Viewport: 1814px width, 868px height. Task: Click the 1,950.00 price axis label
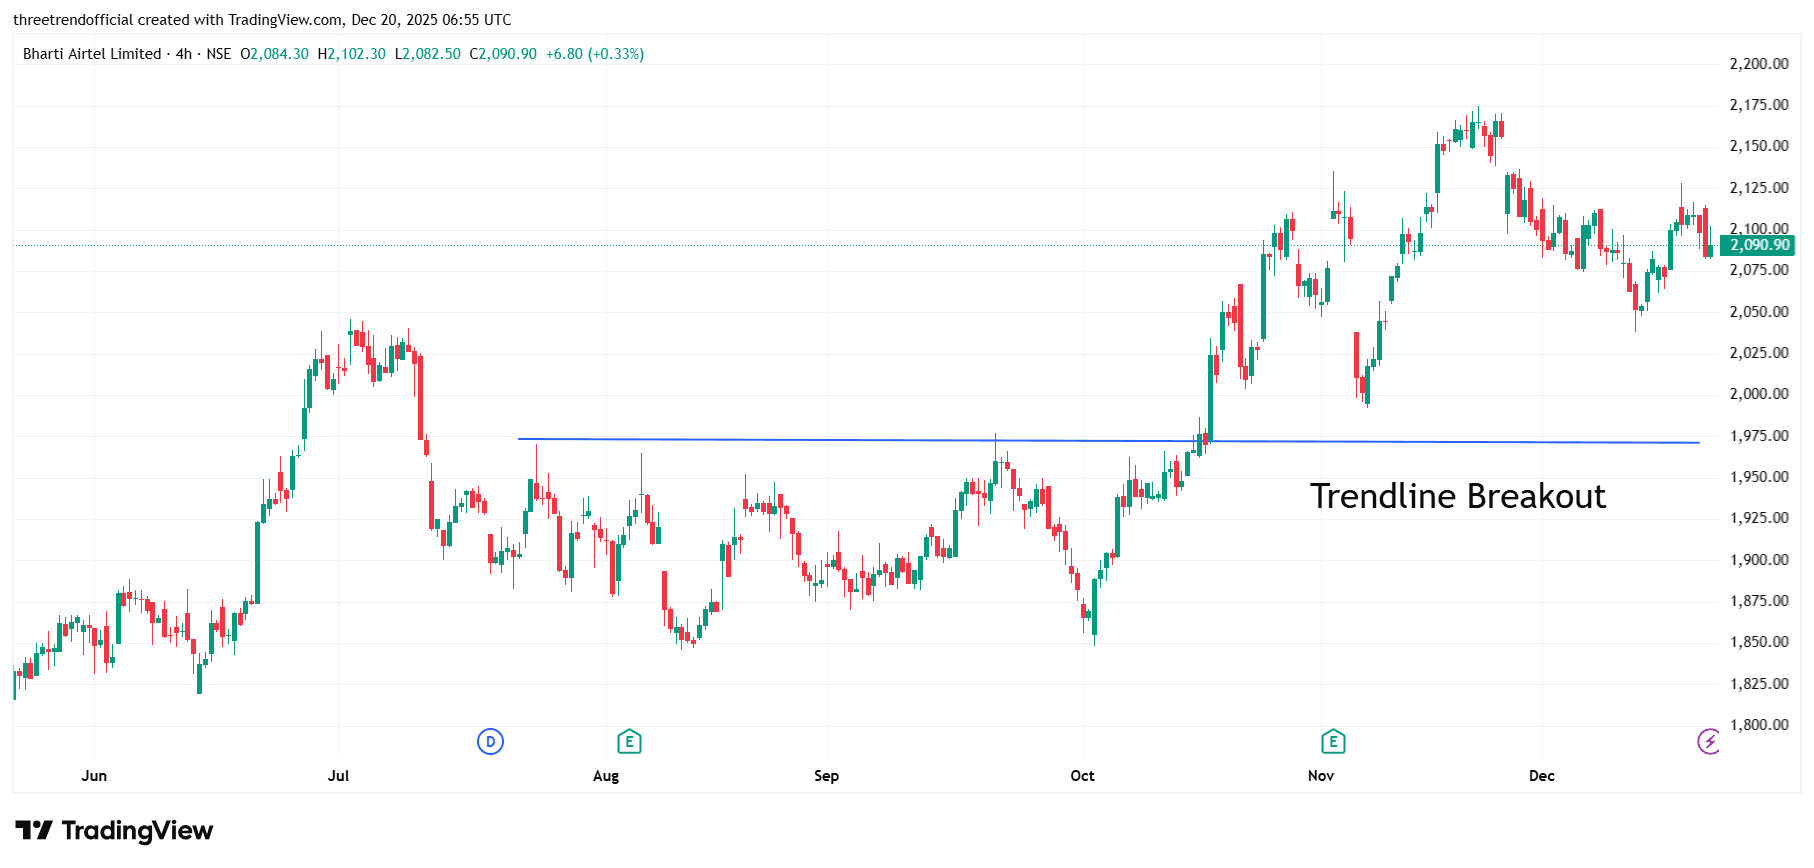coord(1759,477)
